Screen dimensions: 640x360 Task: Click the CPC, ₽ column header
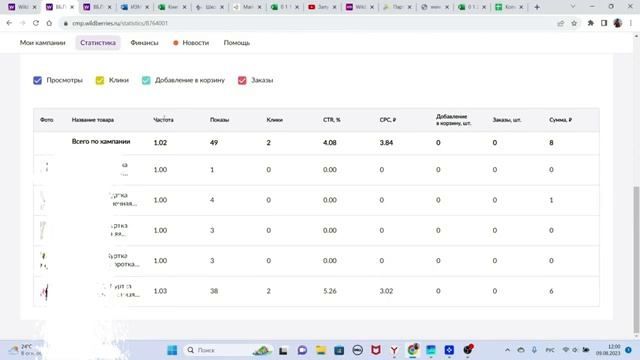[x=388, y=120]
